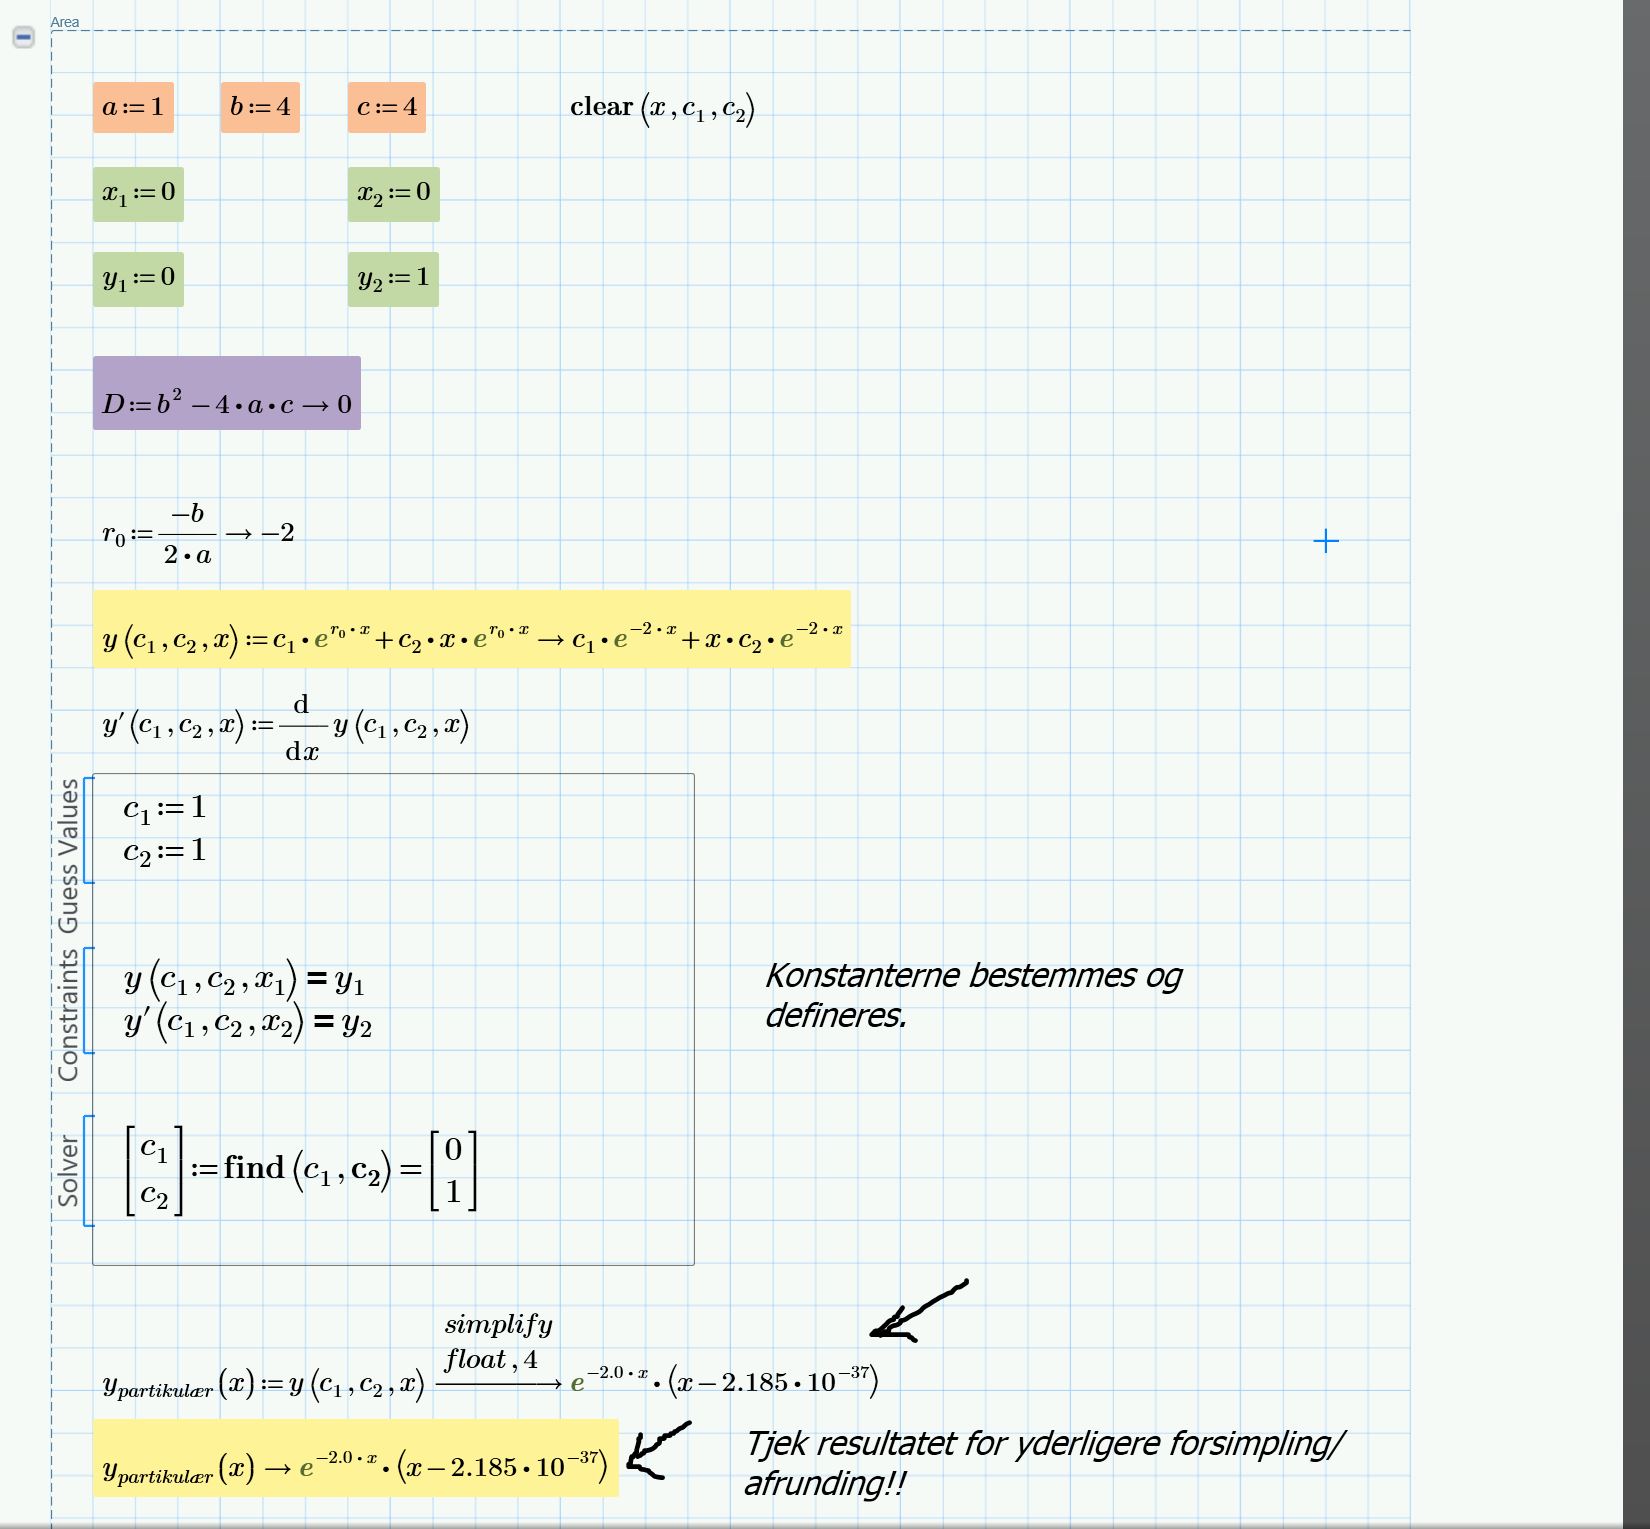The height and width of the screenshot is (1529, 1650).
Task: Click the green x1:=0 region
Action: [x=137, y=194]
